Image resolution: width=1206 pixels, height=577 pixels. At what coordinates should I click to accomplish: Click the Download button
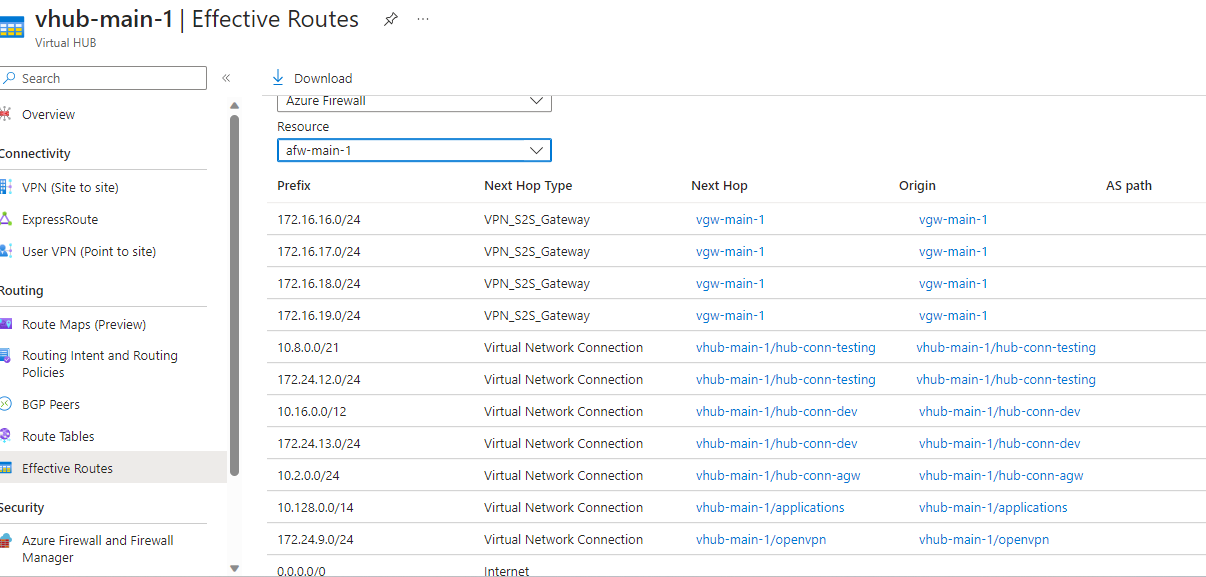[x=312, y=78]
